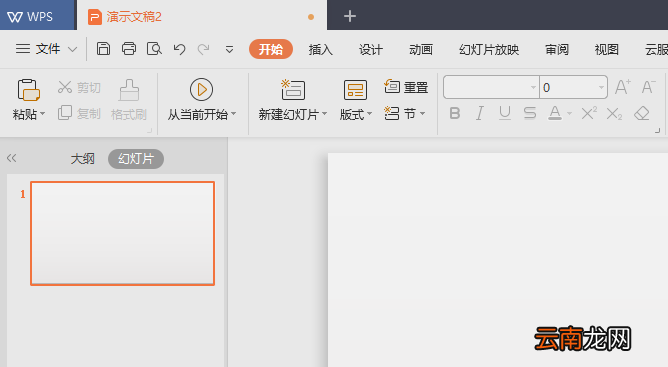Click the Paste clipboard icon

29,90
